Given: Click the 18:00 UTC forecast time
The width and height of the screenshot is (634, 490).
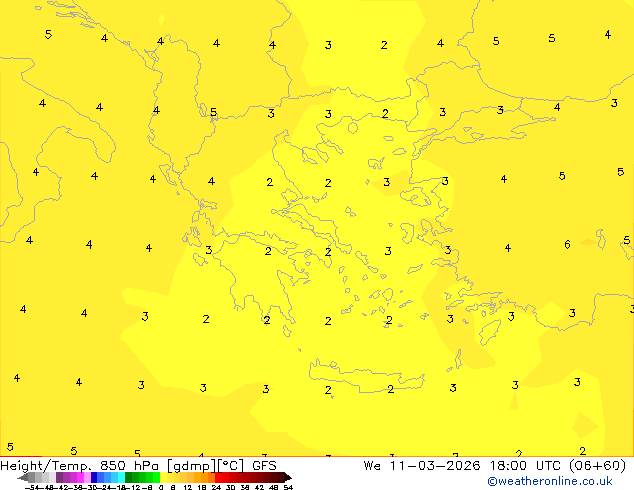Looking at the screenshot, I should (526, 466).
